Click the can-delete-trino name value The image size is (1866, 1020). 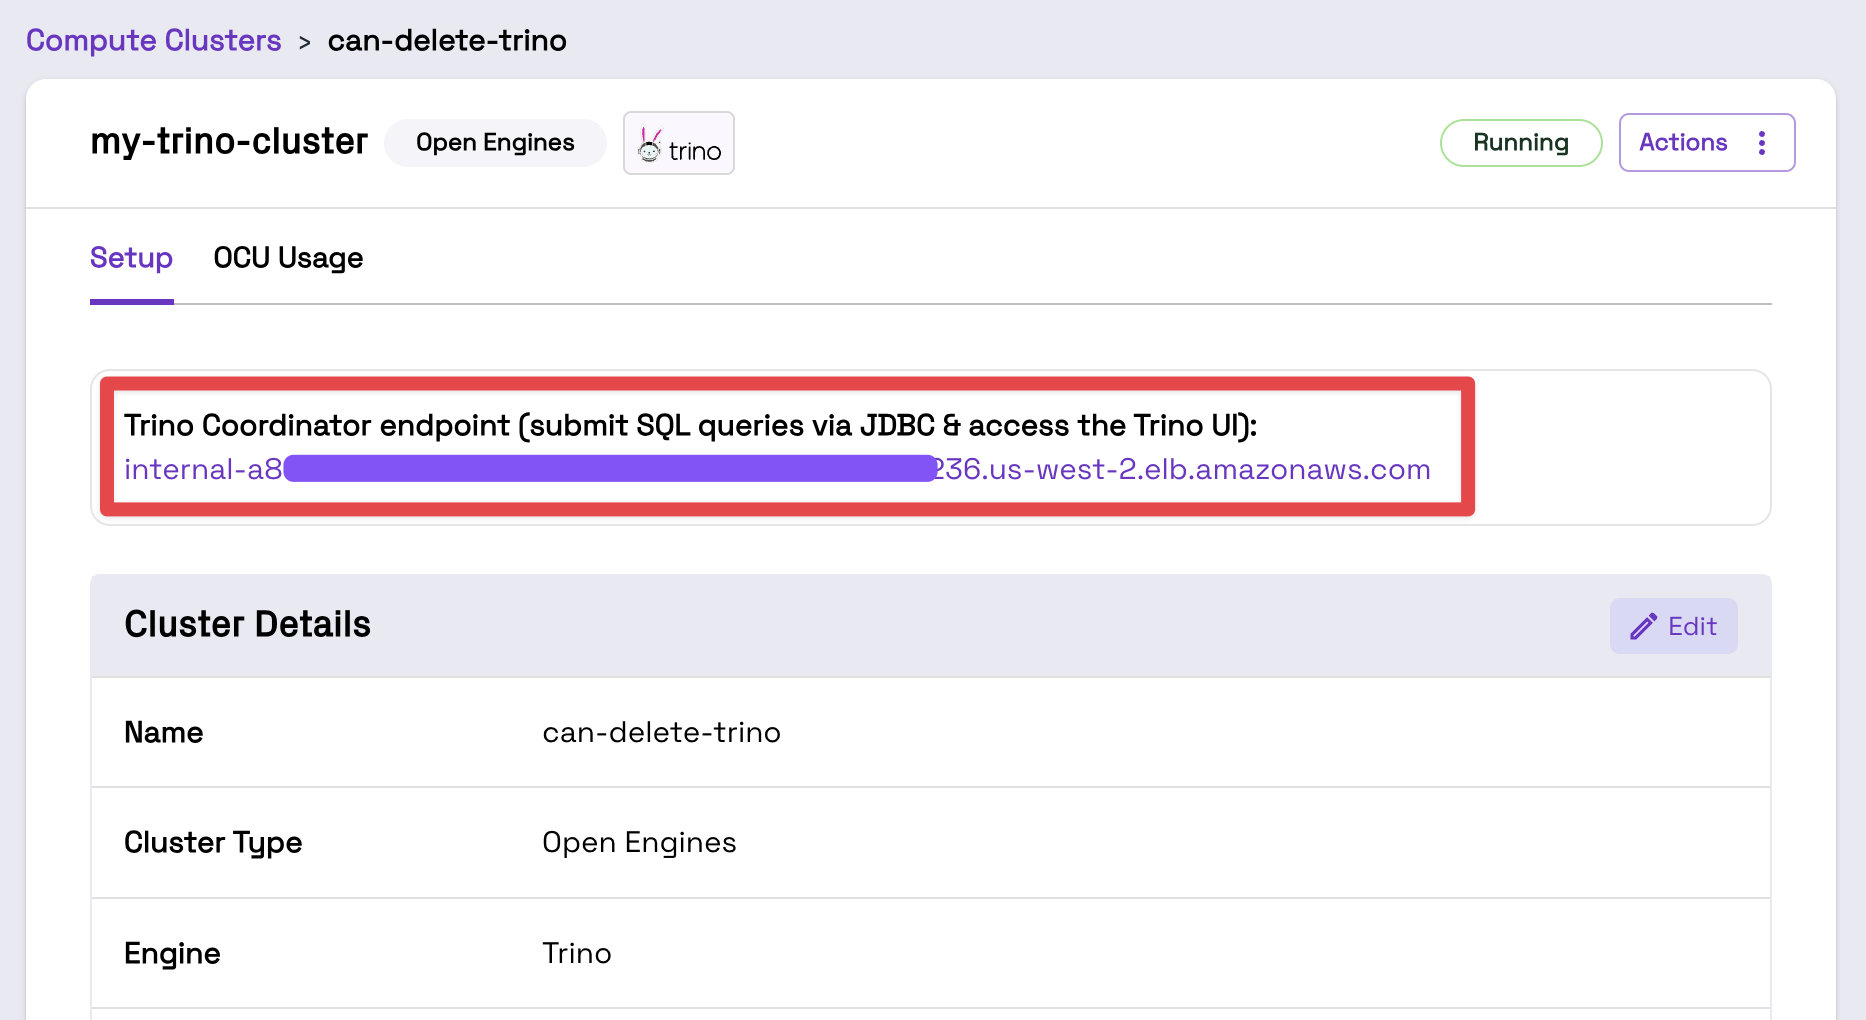point(661,732)
